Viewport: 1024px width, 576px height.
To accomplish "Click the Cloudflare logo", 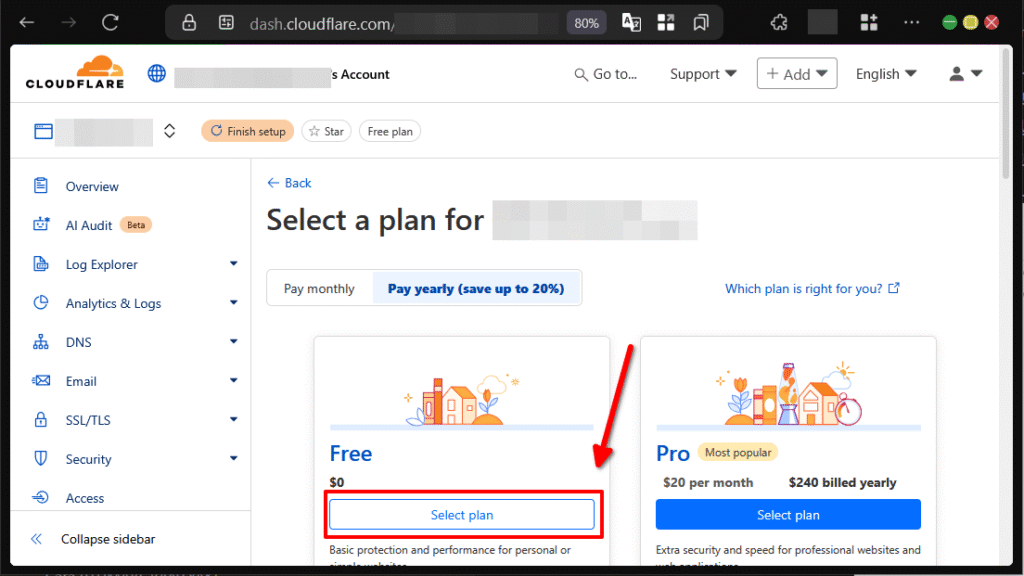I will coord(74,72).
